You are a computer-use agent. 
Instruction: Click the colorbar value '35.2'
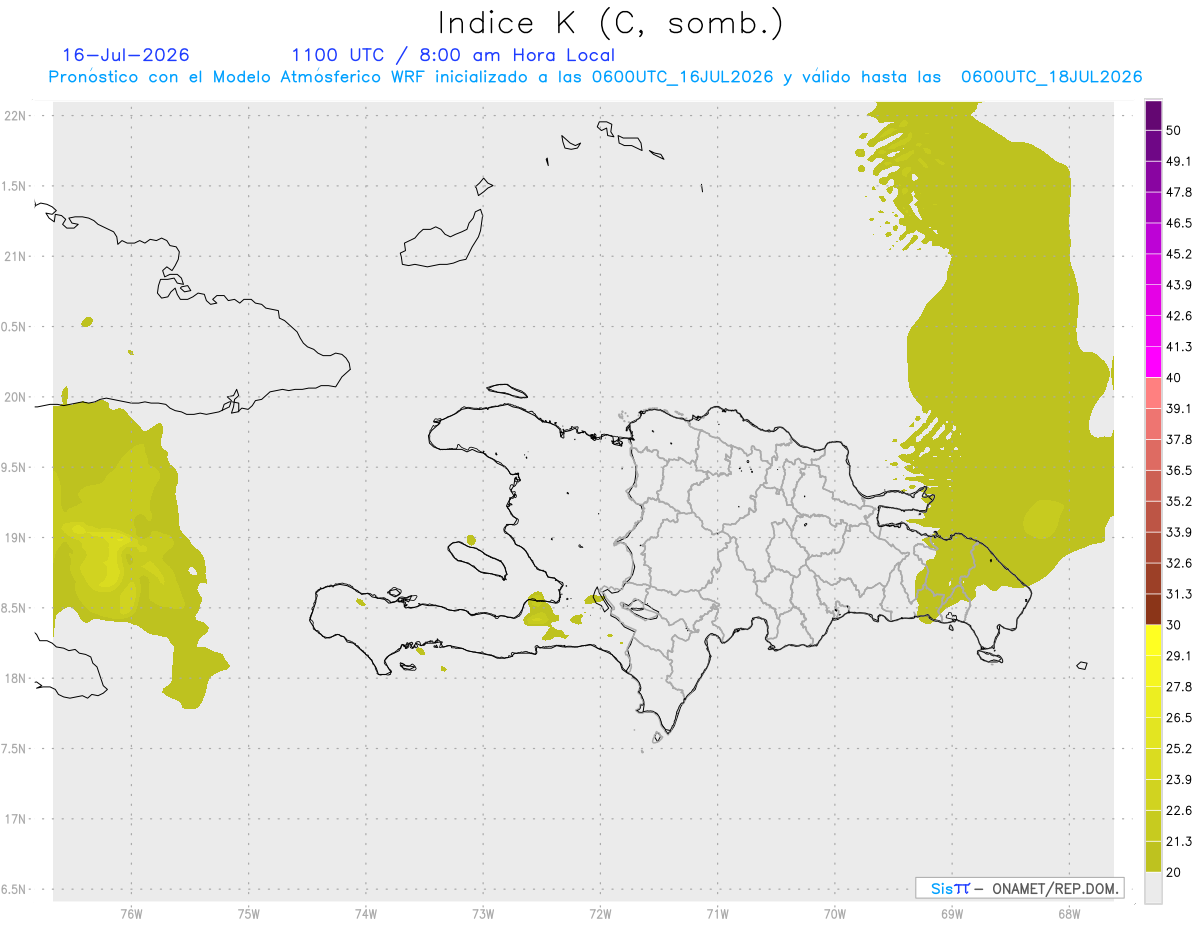1180,501
